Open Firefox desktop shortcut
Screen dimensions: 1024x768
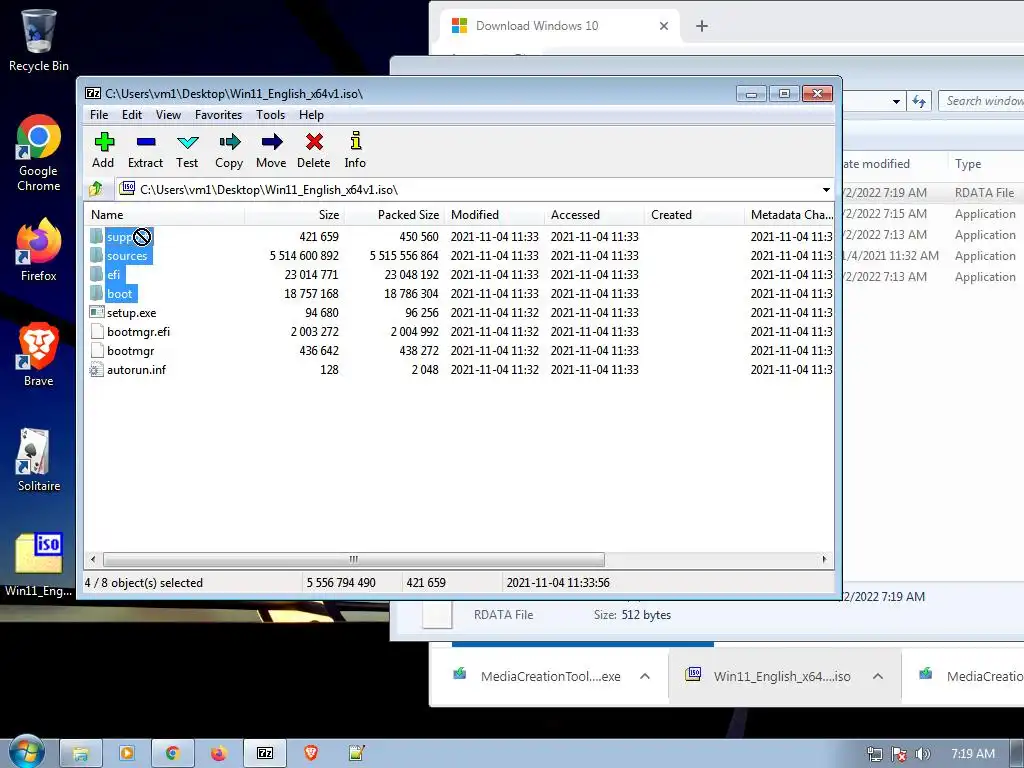click(39, 250)
